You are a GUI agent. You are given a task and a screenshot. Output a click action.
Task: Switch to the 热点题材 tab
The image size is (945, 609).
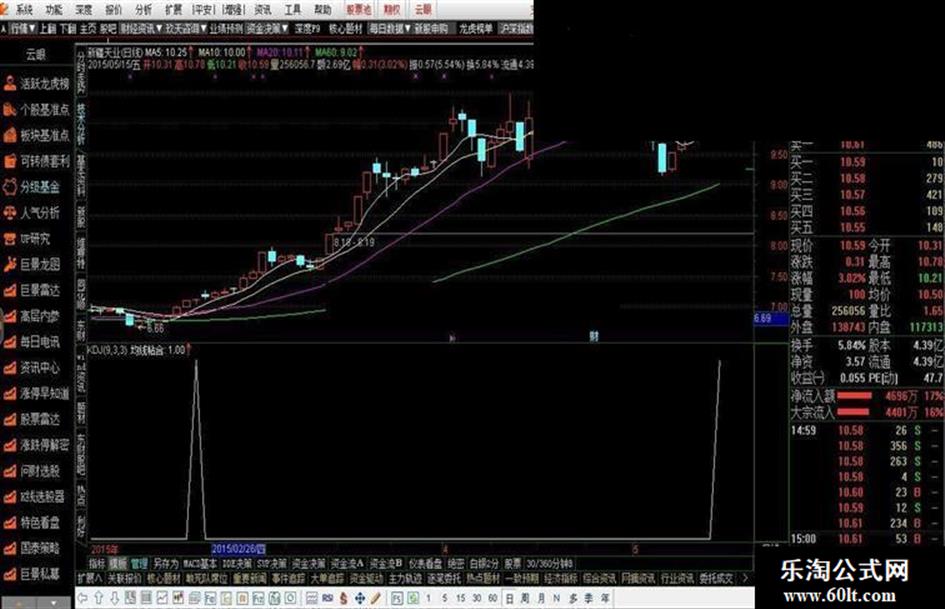click(x=483, y=578)
